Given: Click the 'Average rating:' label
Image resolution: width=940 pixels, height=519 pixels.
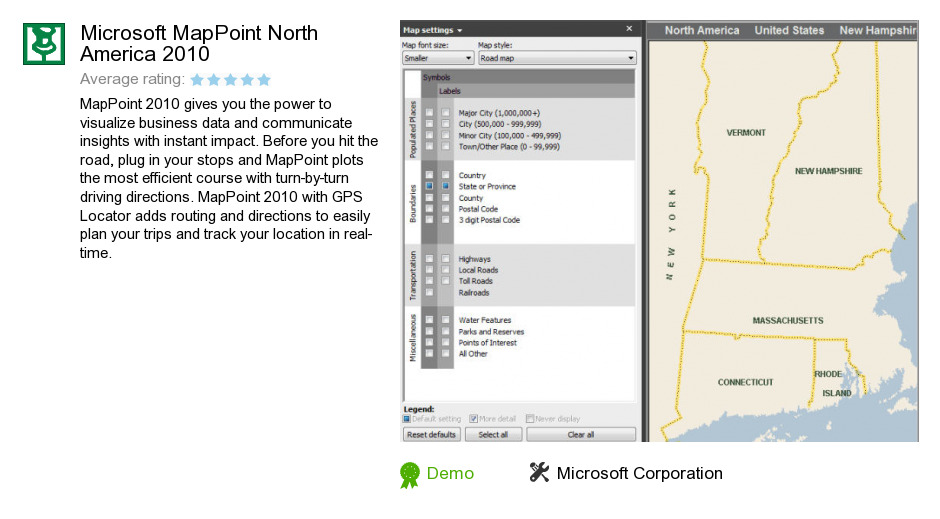Looking at the screenshot, I should point(132,79).
